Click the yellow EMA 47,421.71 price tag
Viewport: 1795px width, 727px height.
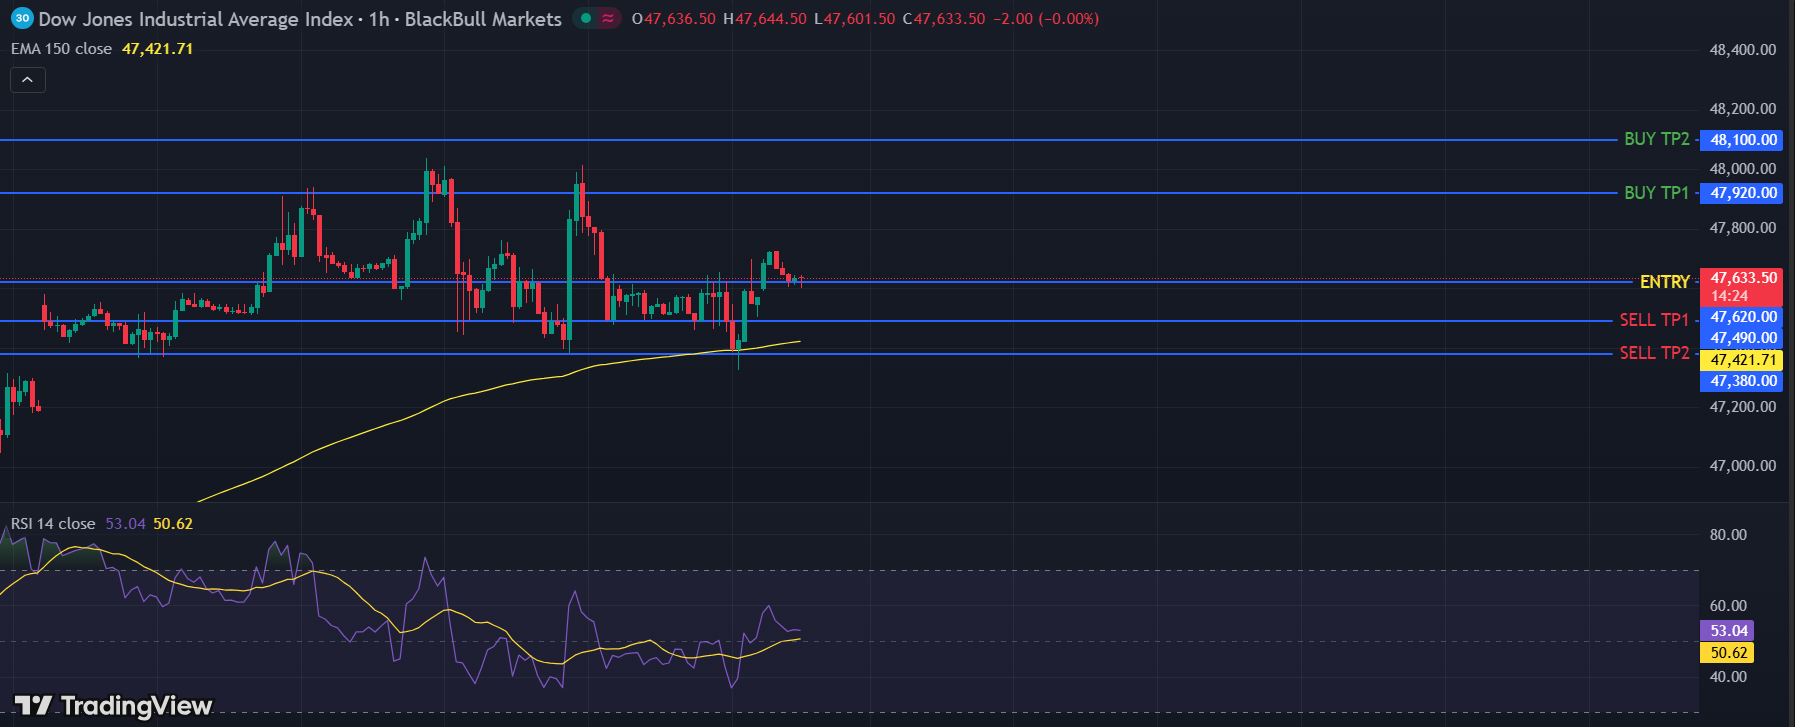tap(1743, 360)
